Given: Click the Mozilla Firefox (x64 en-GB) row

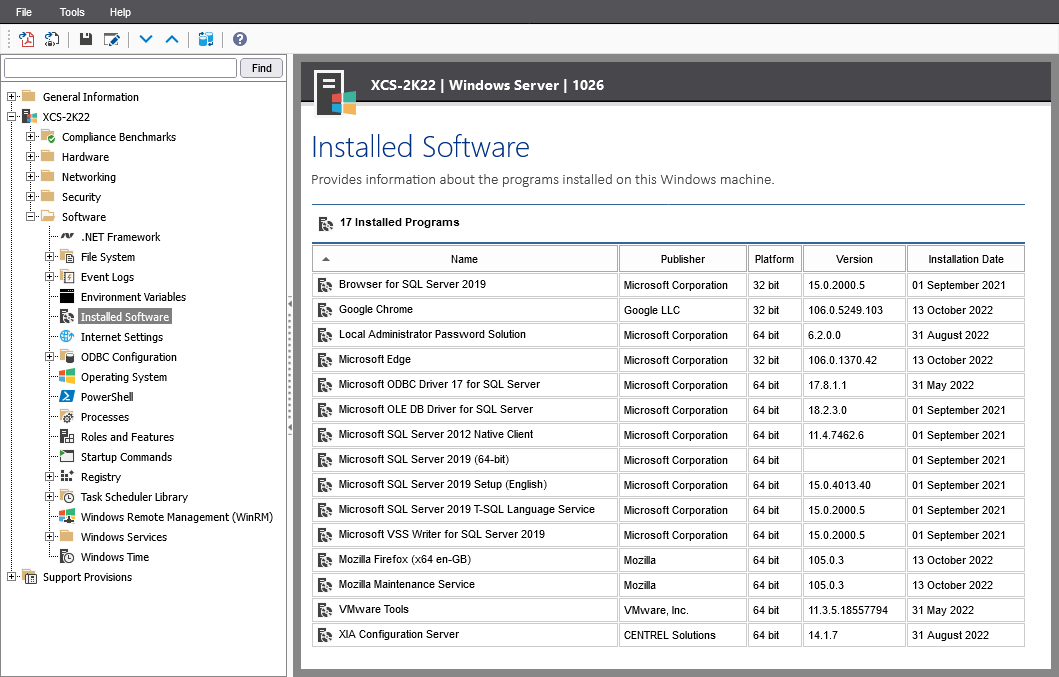Looking at the screenshot, I should 668,560.
